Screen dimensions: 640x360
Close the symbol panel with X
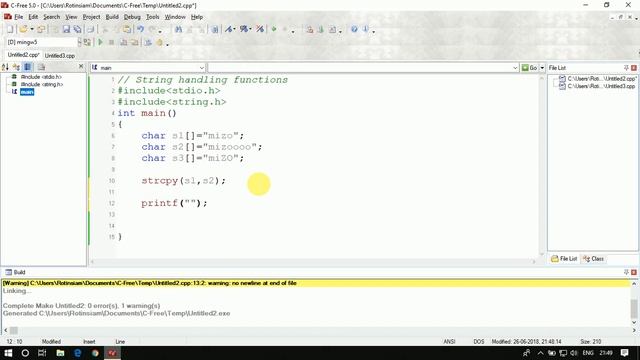pyautogui.click(x=81, y=67)
